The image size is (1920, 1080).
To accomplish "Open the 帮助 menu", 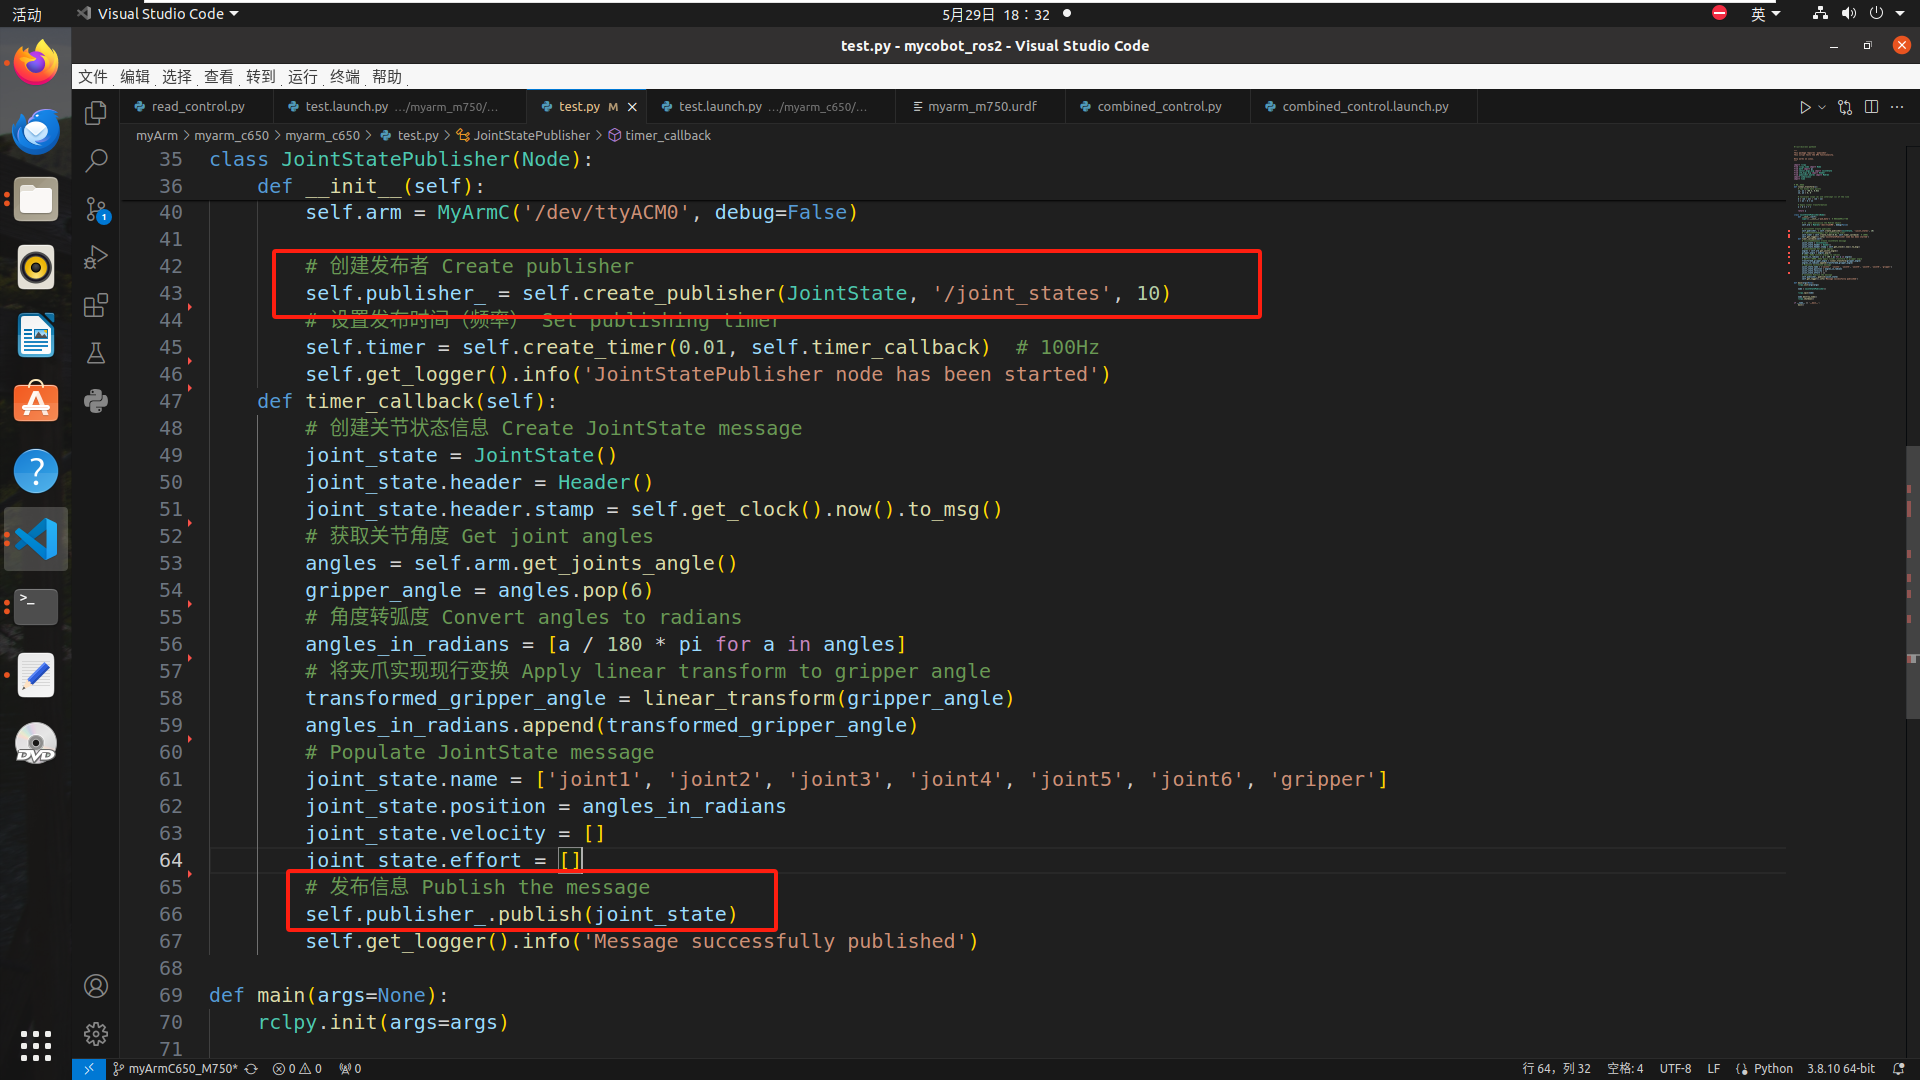I will point(387,77).
